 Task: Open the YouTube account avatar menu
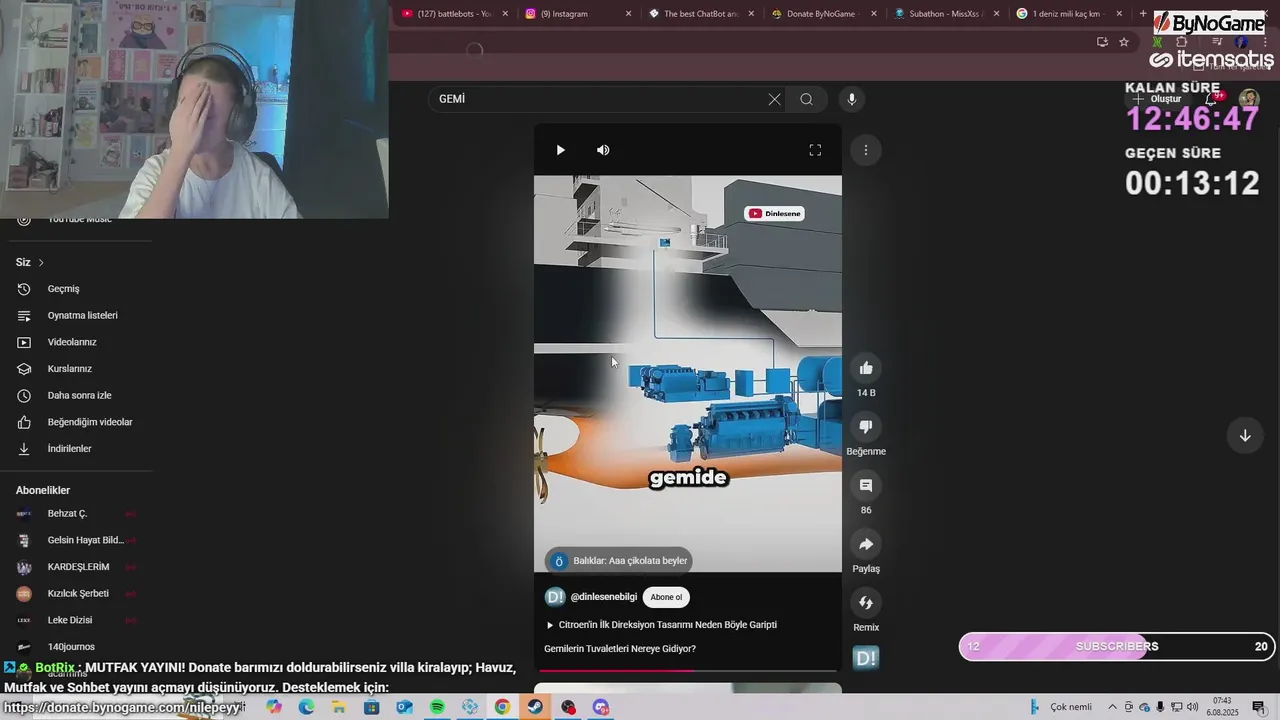click(1249, 99)
